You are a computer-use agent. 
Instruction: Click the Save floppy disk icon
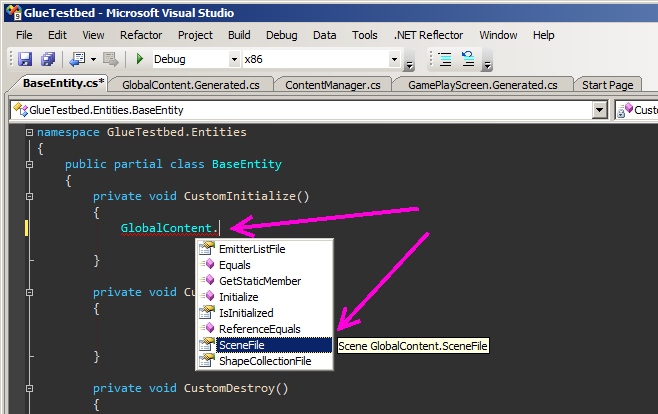(x=25, y=59)
